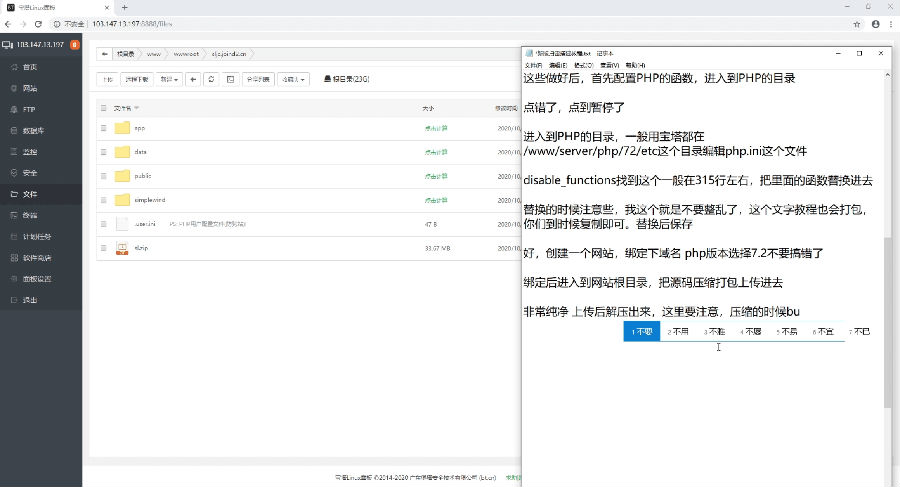This screenshot has width=900, height=487.
Task: Go to the www breadcrumb segment
Action: point(154,54)
